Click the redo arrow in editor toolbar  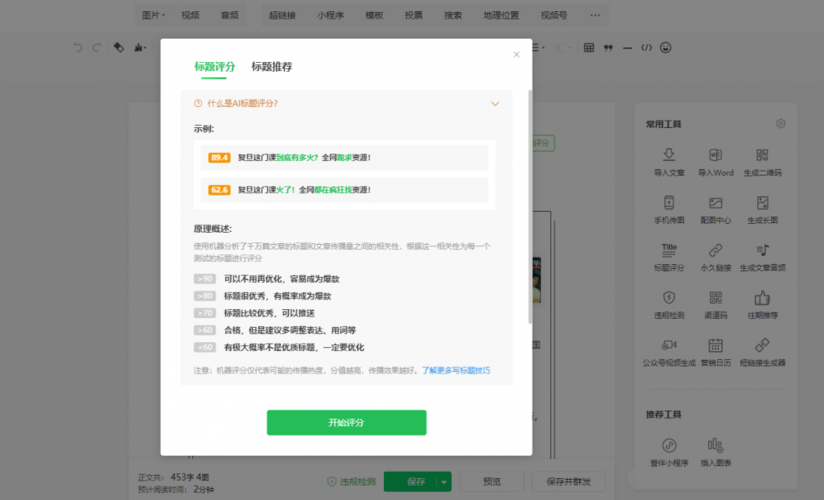coord(97,48)
